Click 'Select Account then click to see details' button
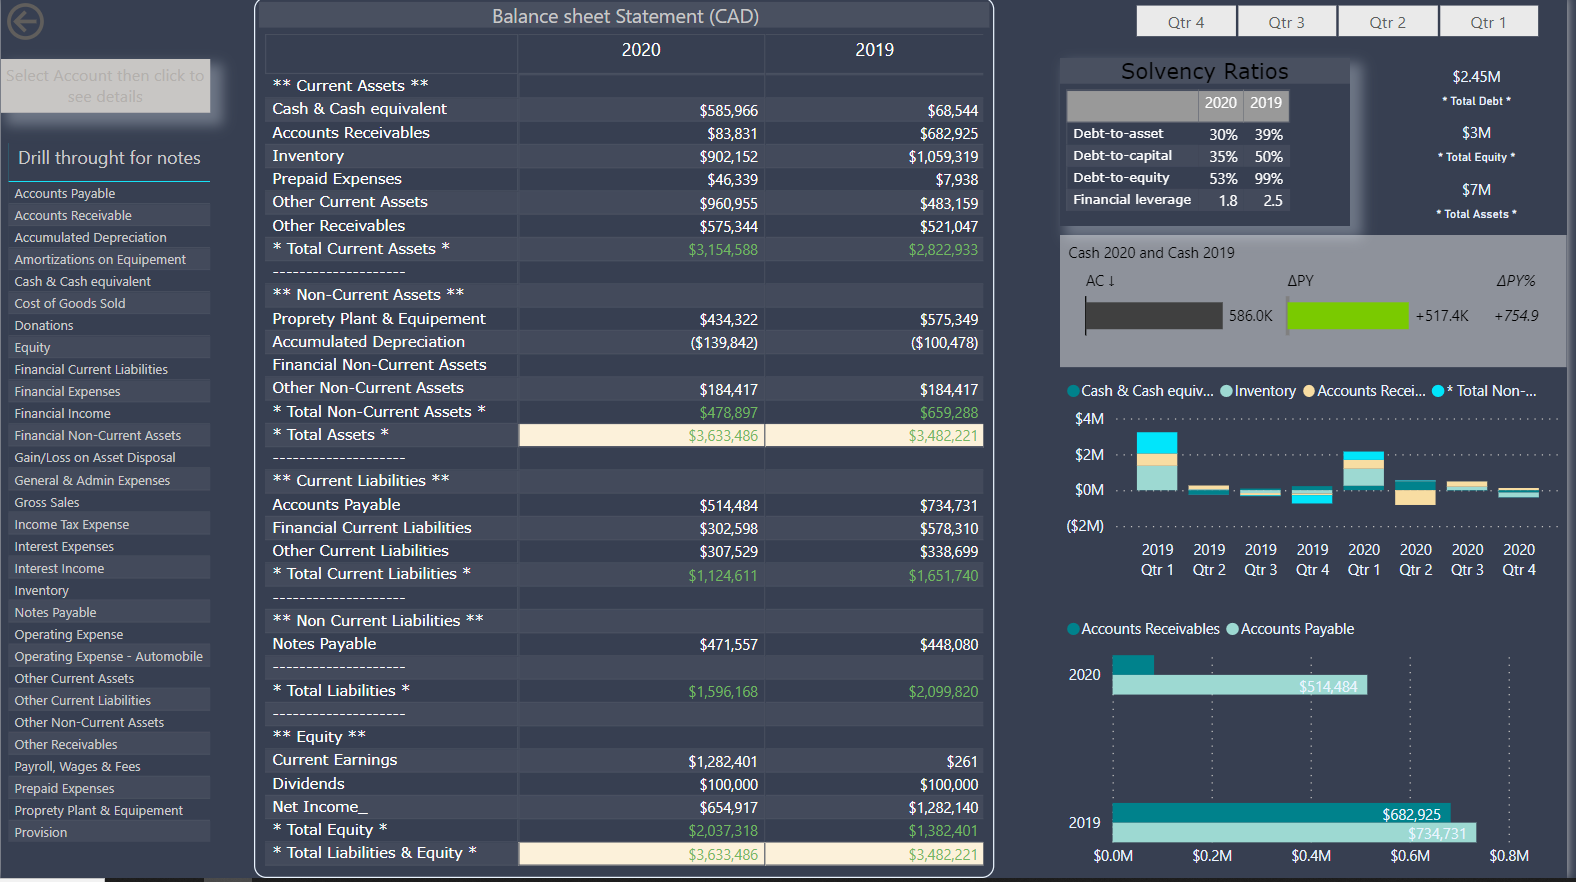1576x882 pixels. (105, 86)
